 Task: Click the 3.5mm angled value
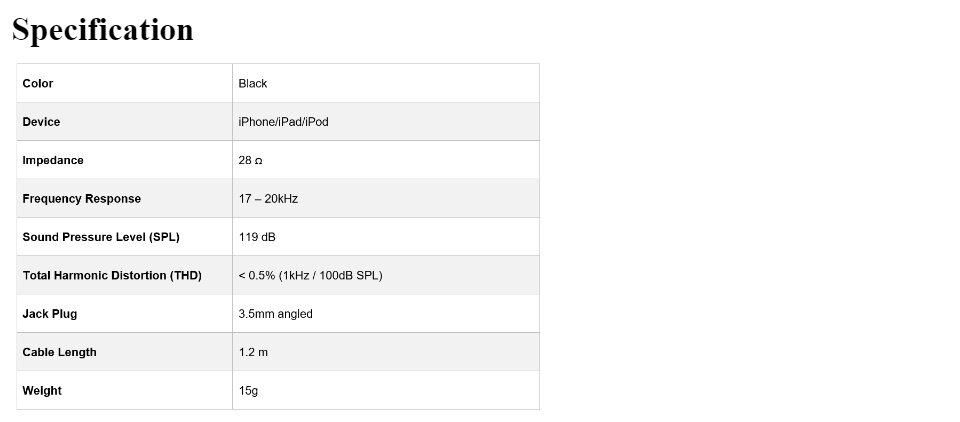[276, 314]
